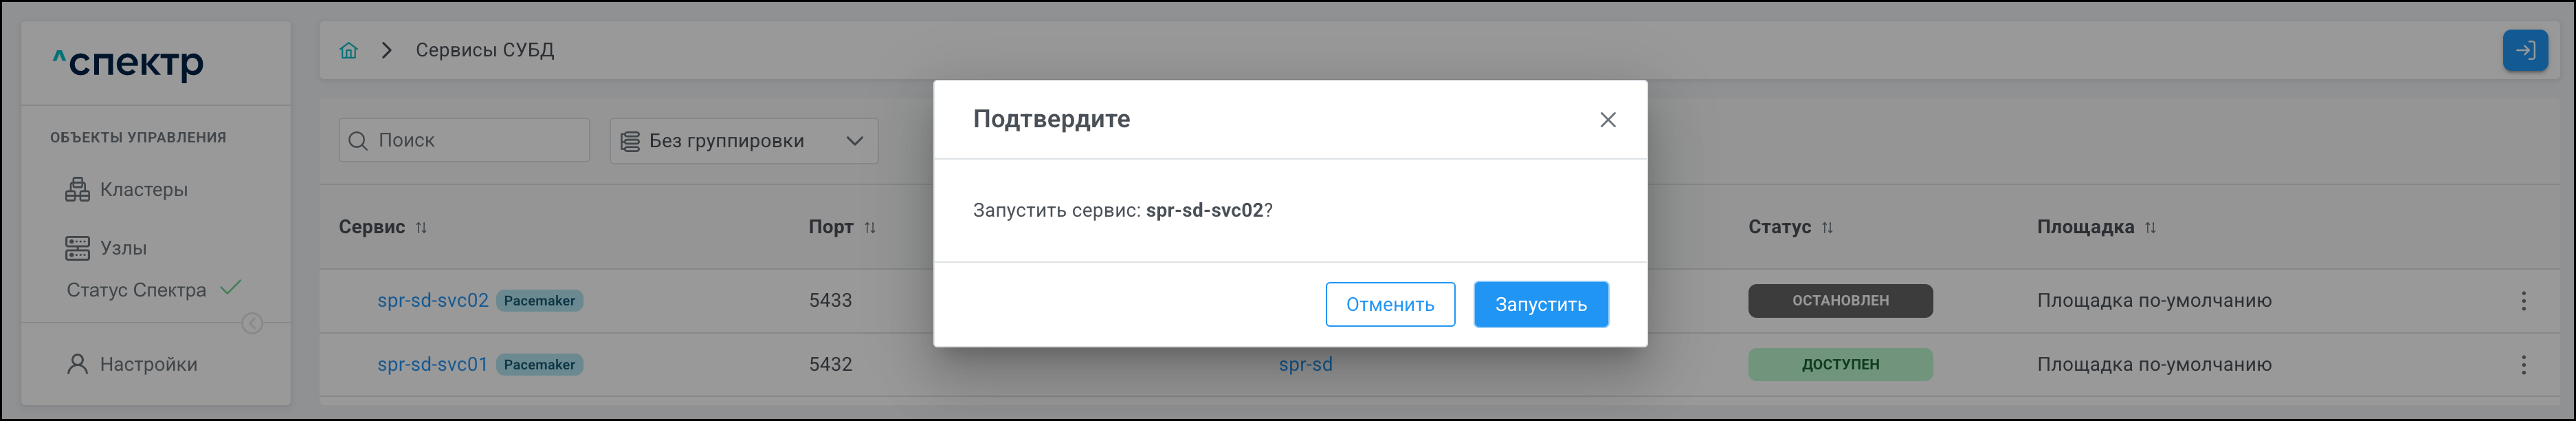Go to Узлы in the sidebar
The width and height of the screenshot is (2576, 421).
pyautogui.click(x=123, y=248)
